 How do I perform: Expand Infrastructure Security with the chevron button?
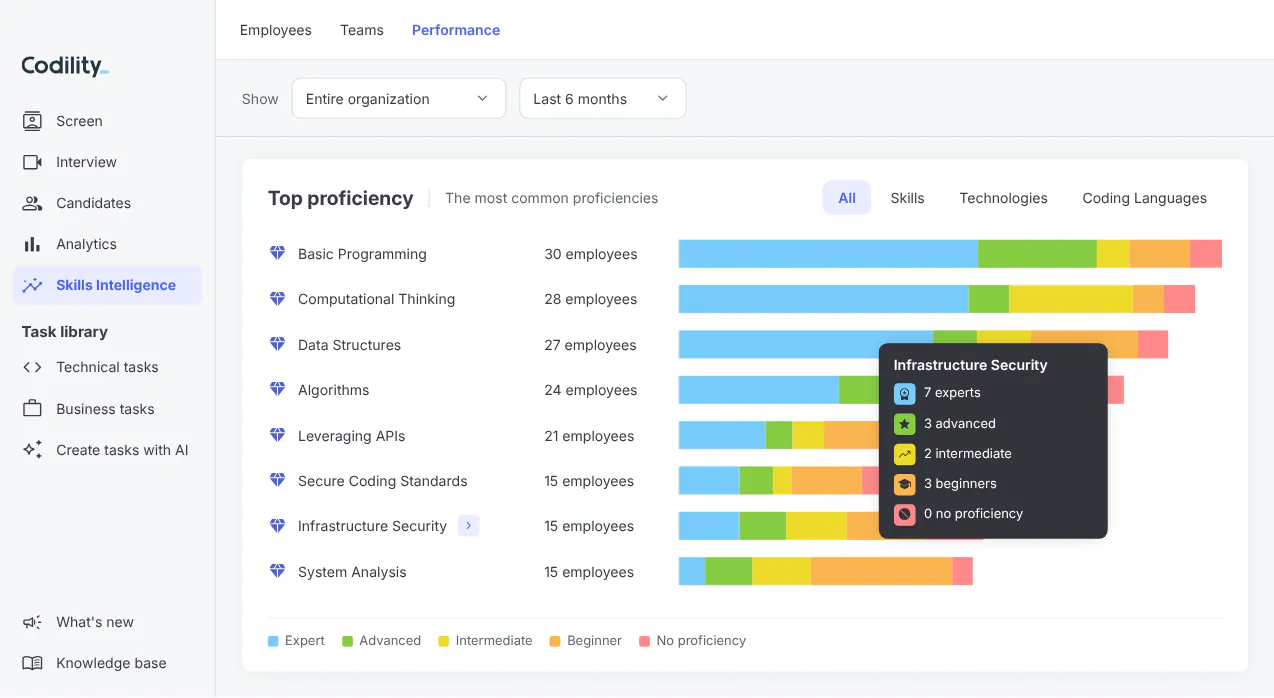coord(469,525)
